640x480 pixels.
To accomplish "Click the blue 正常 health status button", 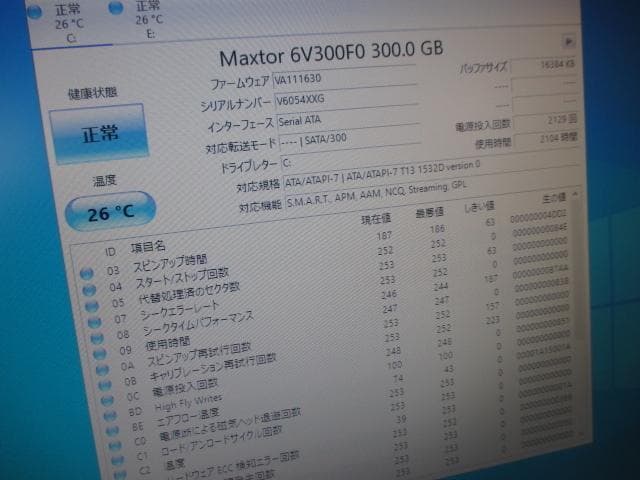I will tap(99, 134).
